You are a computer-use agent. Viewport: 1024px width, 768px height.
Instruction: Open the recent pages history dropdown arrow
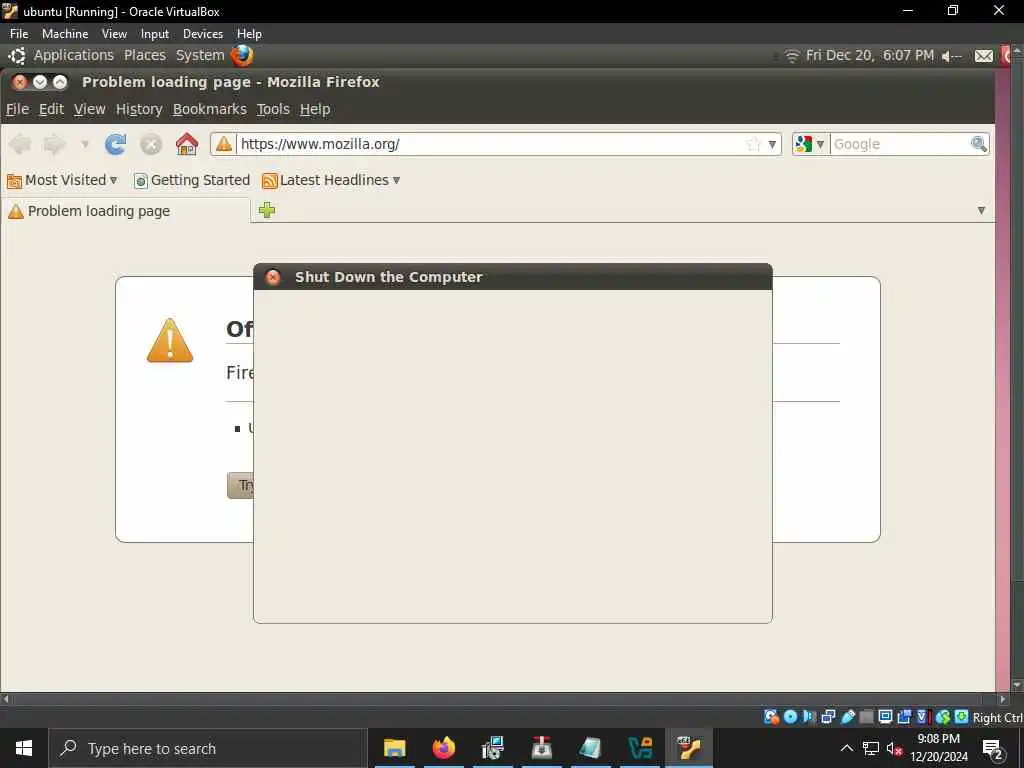tap(84, 144)
